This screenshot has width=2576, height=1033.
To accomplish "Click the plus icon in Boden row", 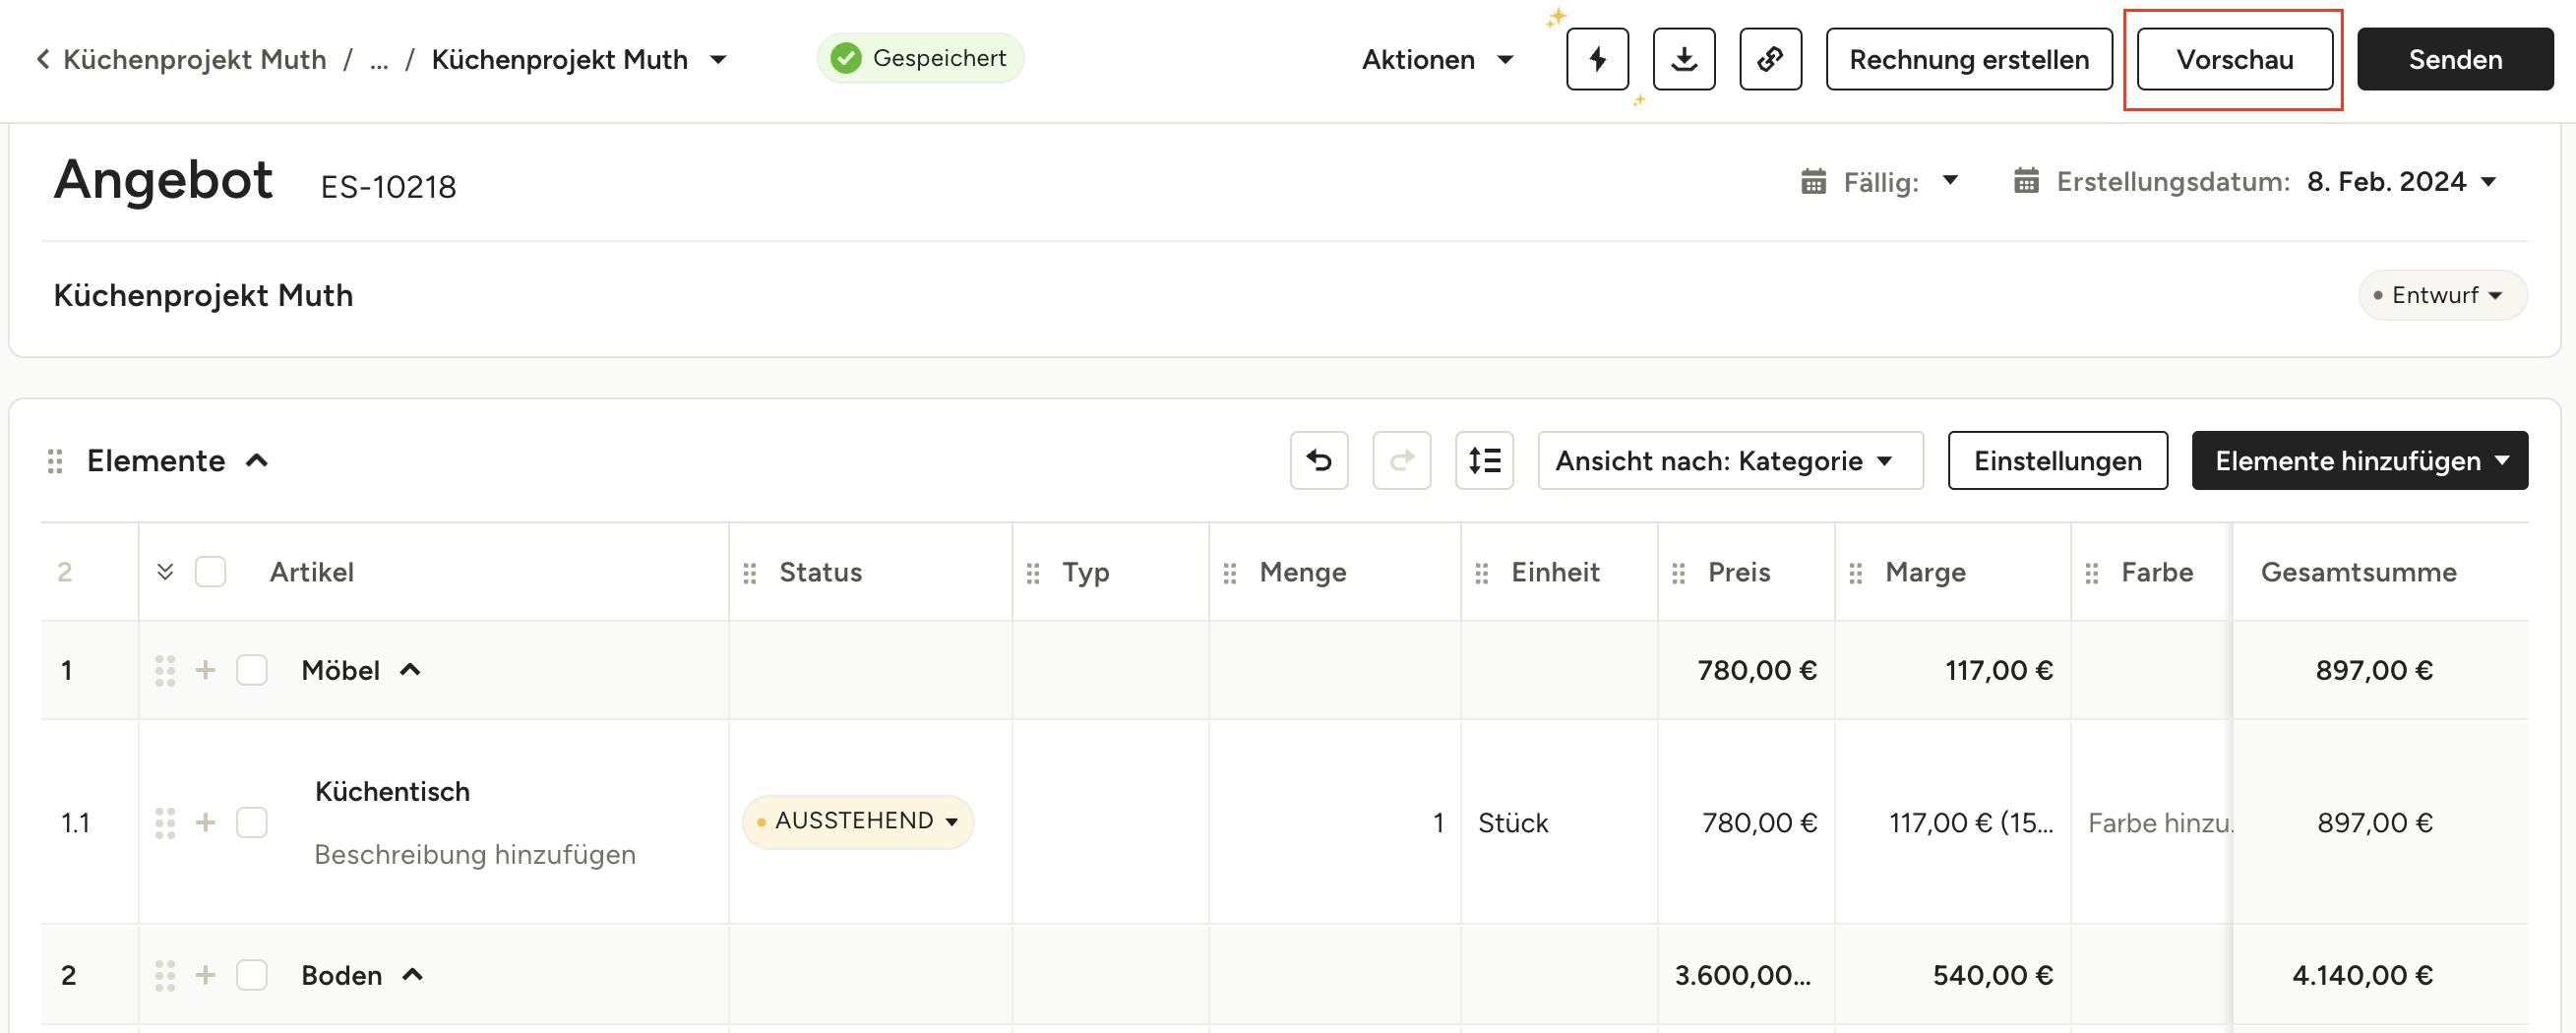I will point(205,974).
